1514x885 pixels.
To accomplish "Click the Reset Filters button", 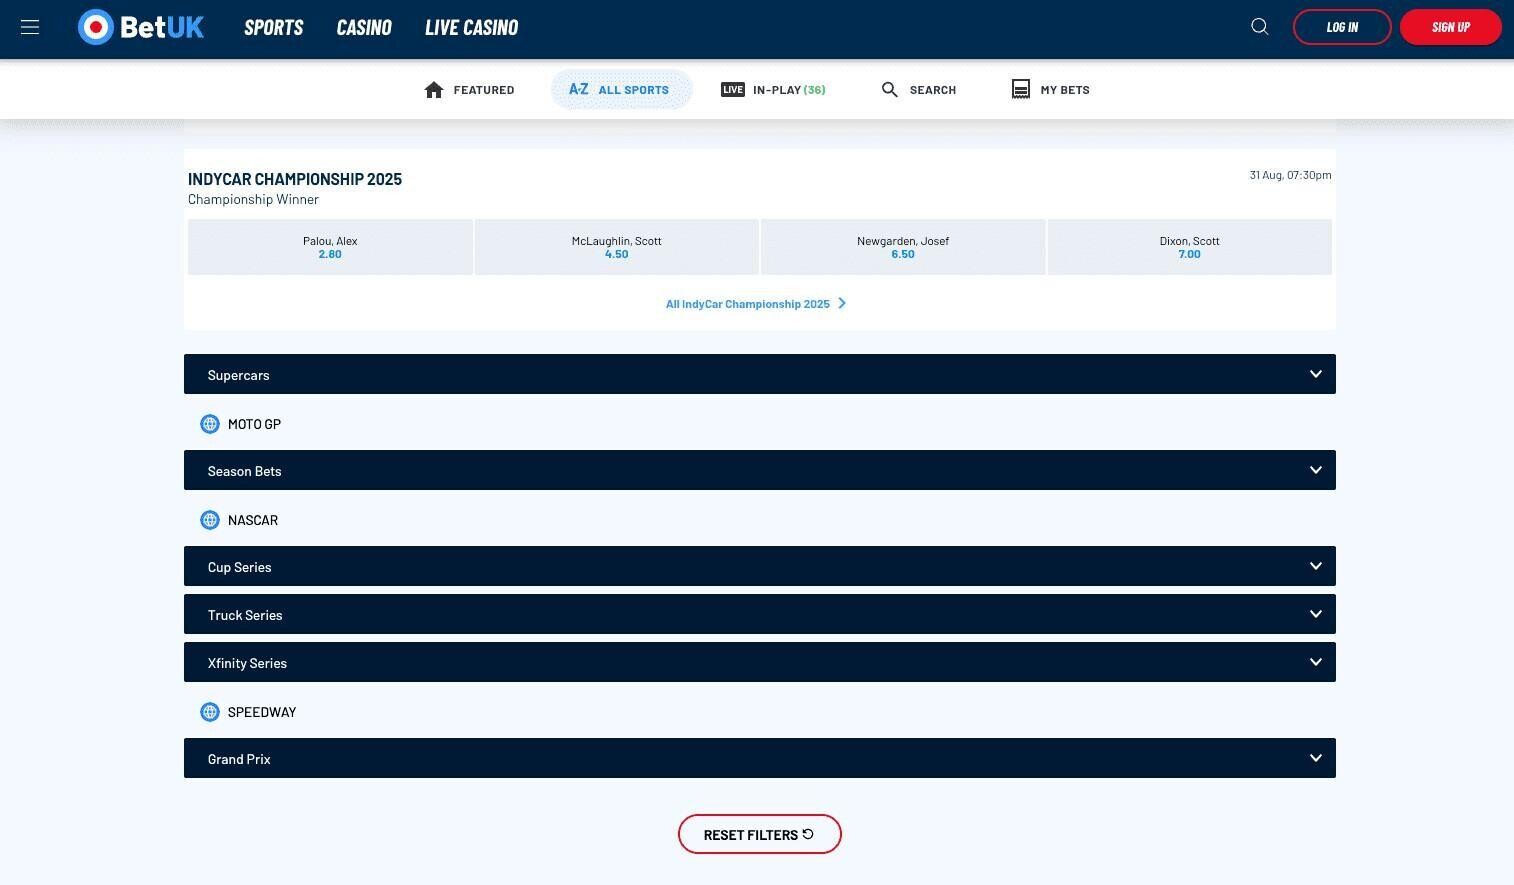I will tap(760, 834).
